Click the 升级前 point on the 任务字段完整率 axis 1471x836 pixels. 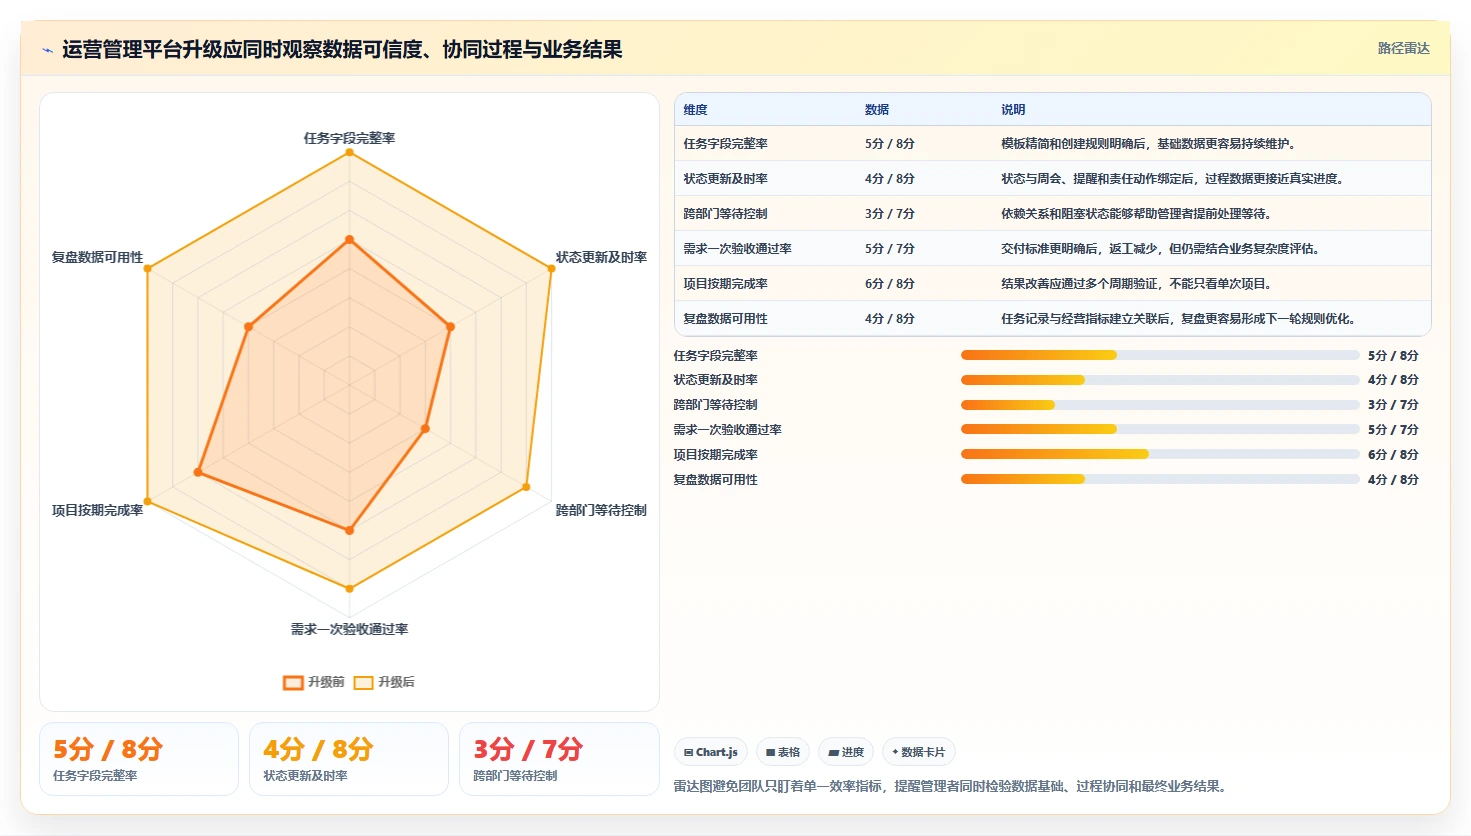pyautogui.click(x=349, y=239)
